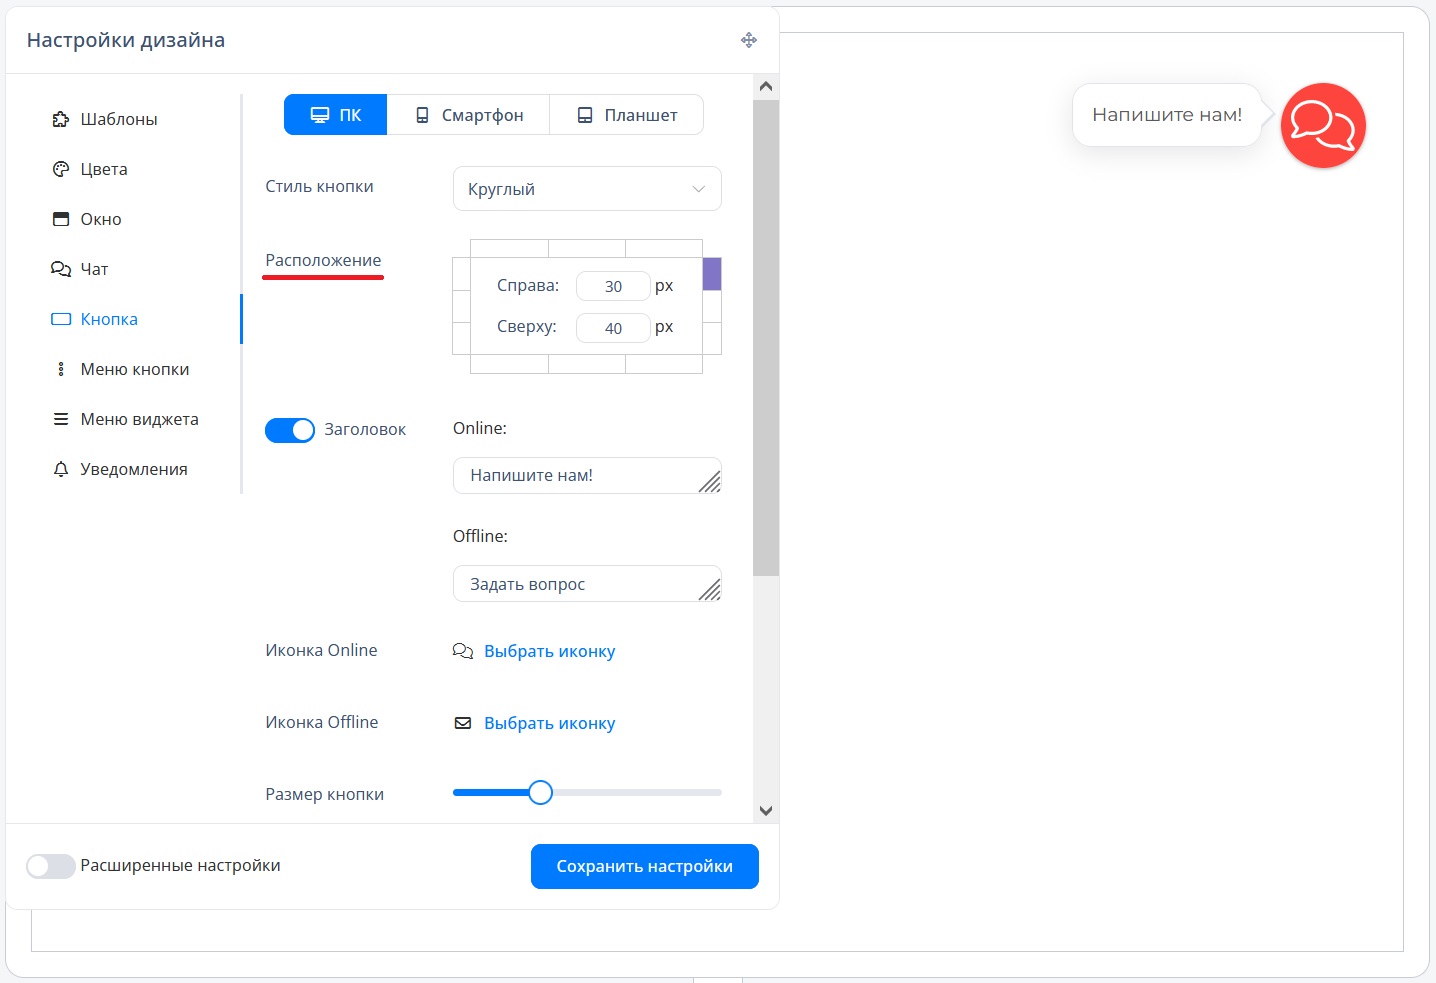
Task: Click the puzzle icon next to Шаблоны
Action: click(61, 119)
